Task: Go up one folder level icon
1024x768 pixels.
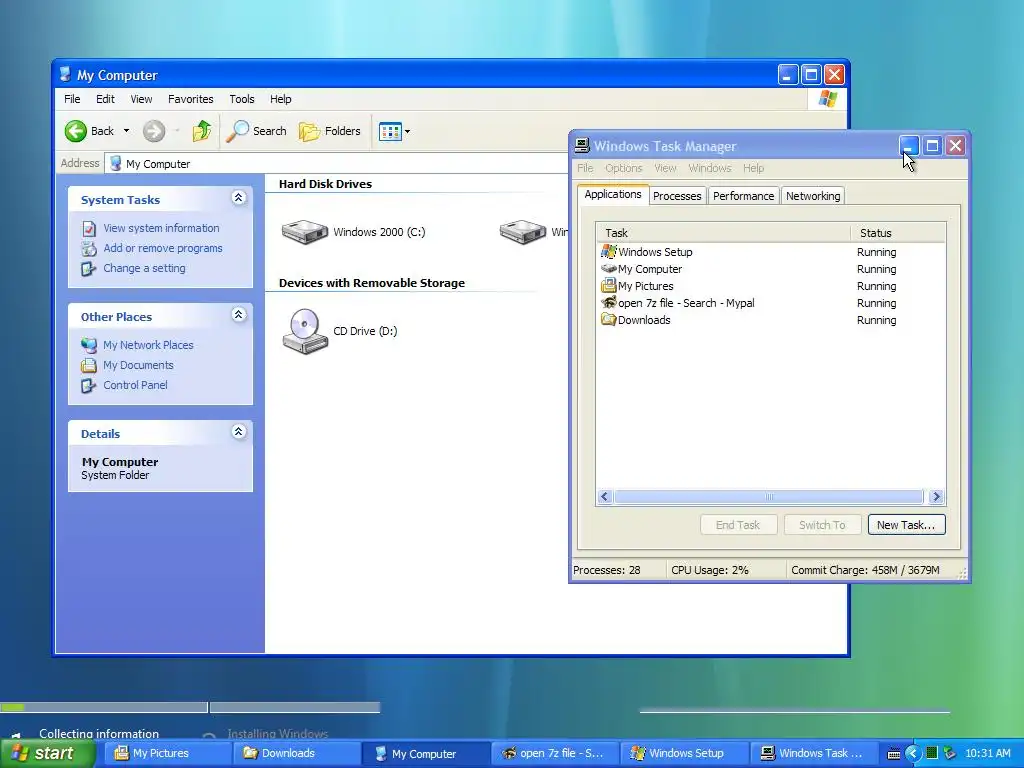Action: click(202, 131)
